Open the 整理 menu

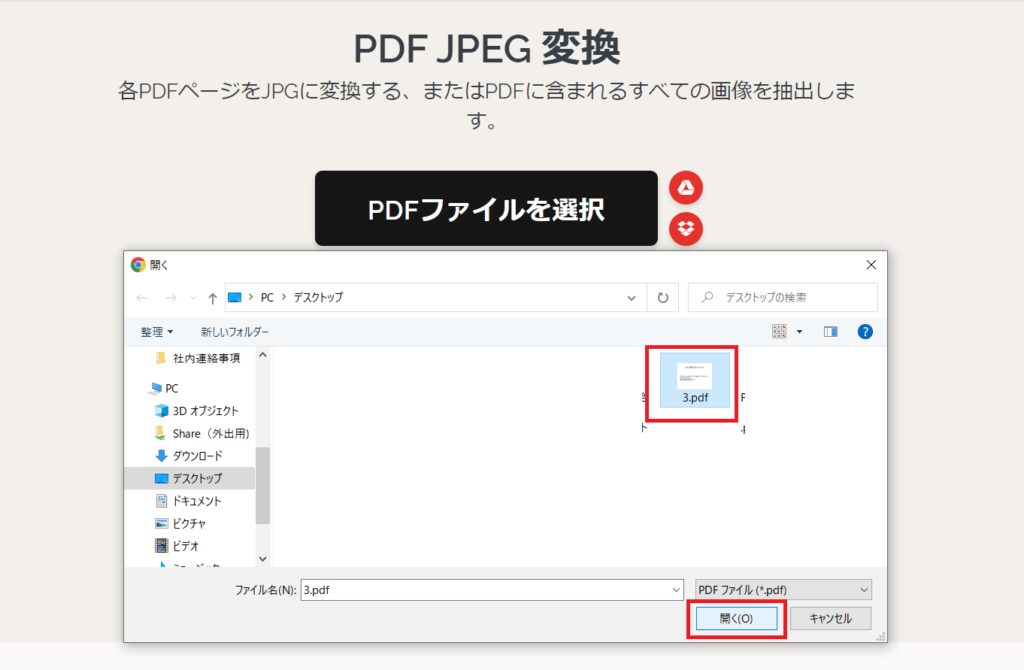click(x=157, y=332)
